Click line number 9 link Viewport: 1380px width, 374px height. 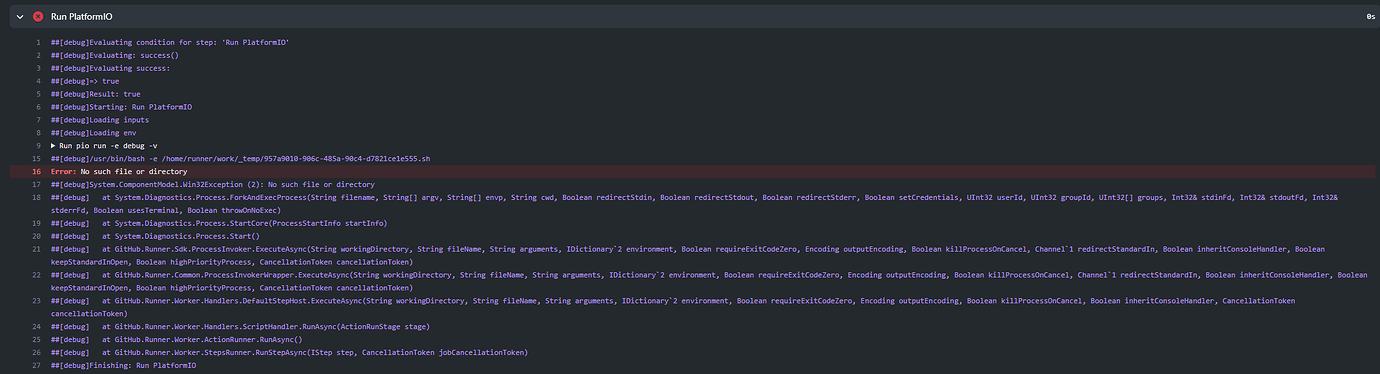click(x=38, y=145)
